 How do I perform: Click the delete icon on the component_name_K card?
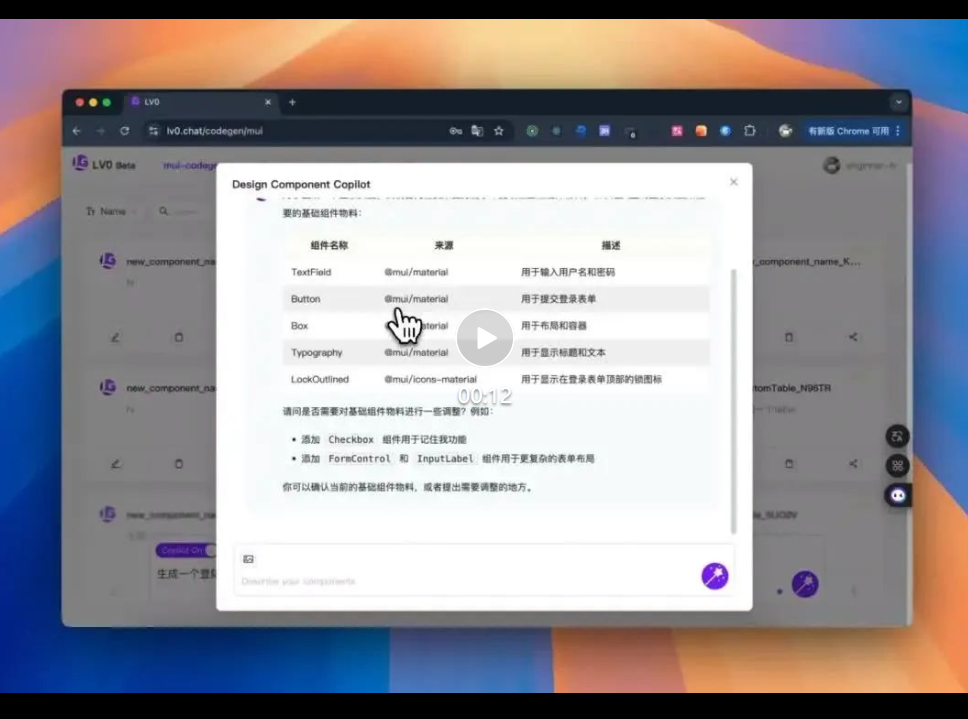788,337
